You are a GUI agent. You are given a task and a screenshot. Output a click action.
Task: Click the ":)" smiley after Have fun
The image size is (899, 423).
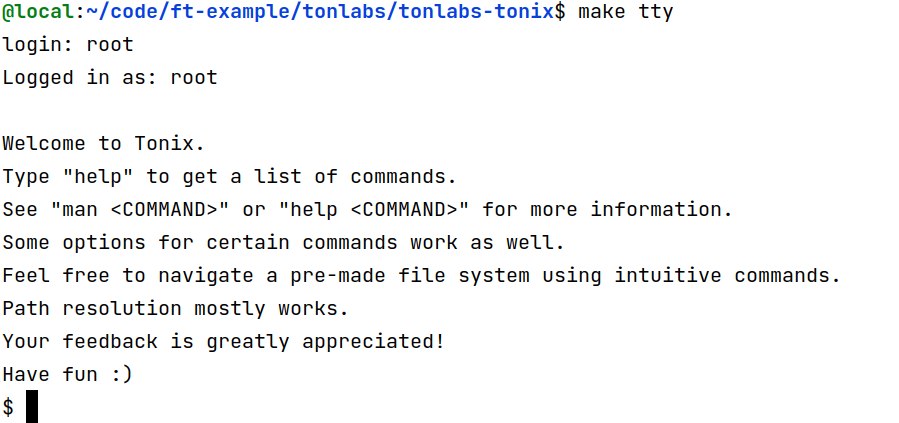pos(122,374)
